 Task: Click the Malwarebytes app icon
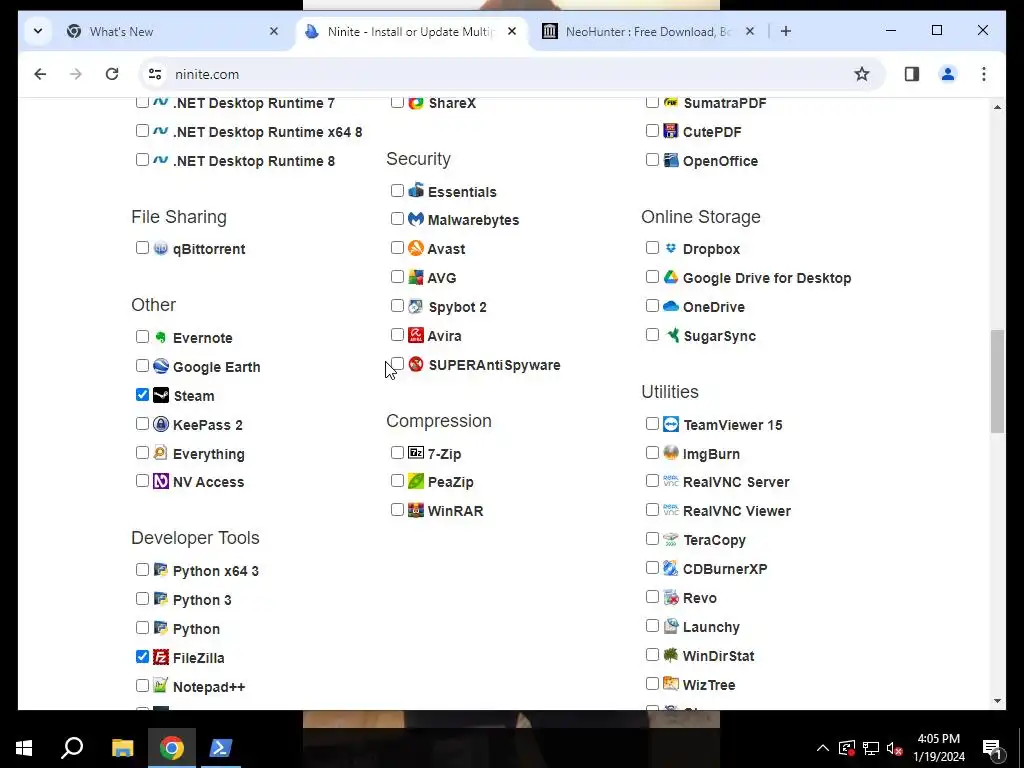tap(416, 219)
